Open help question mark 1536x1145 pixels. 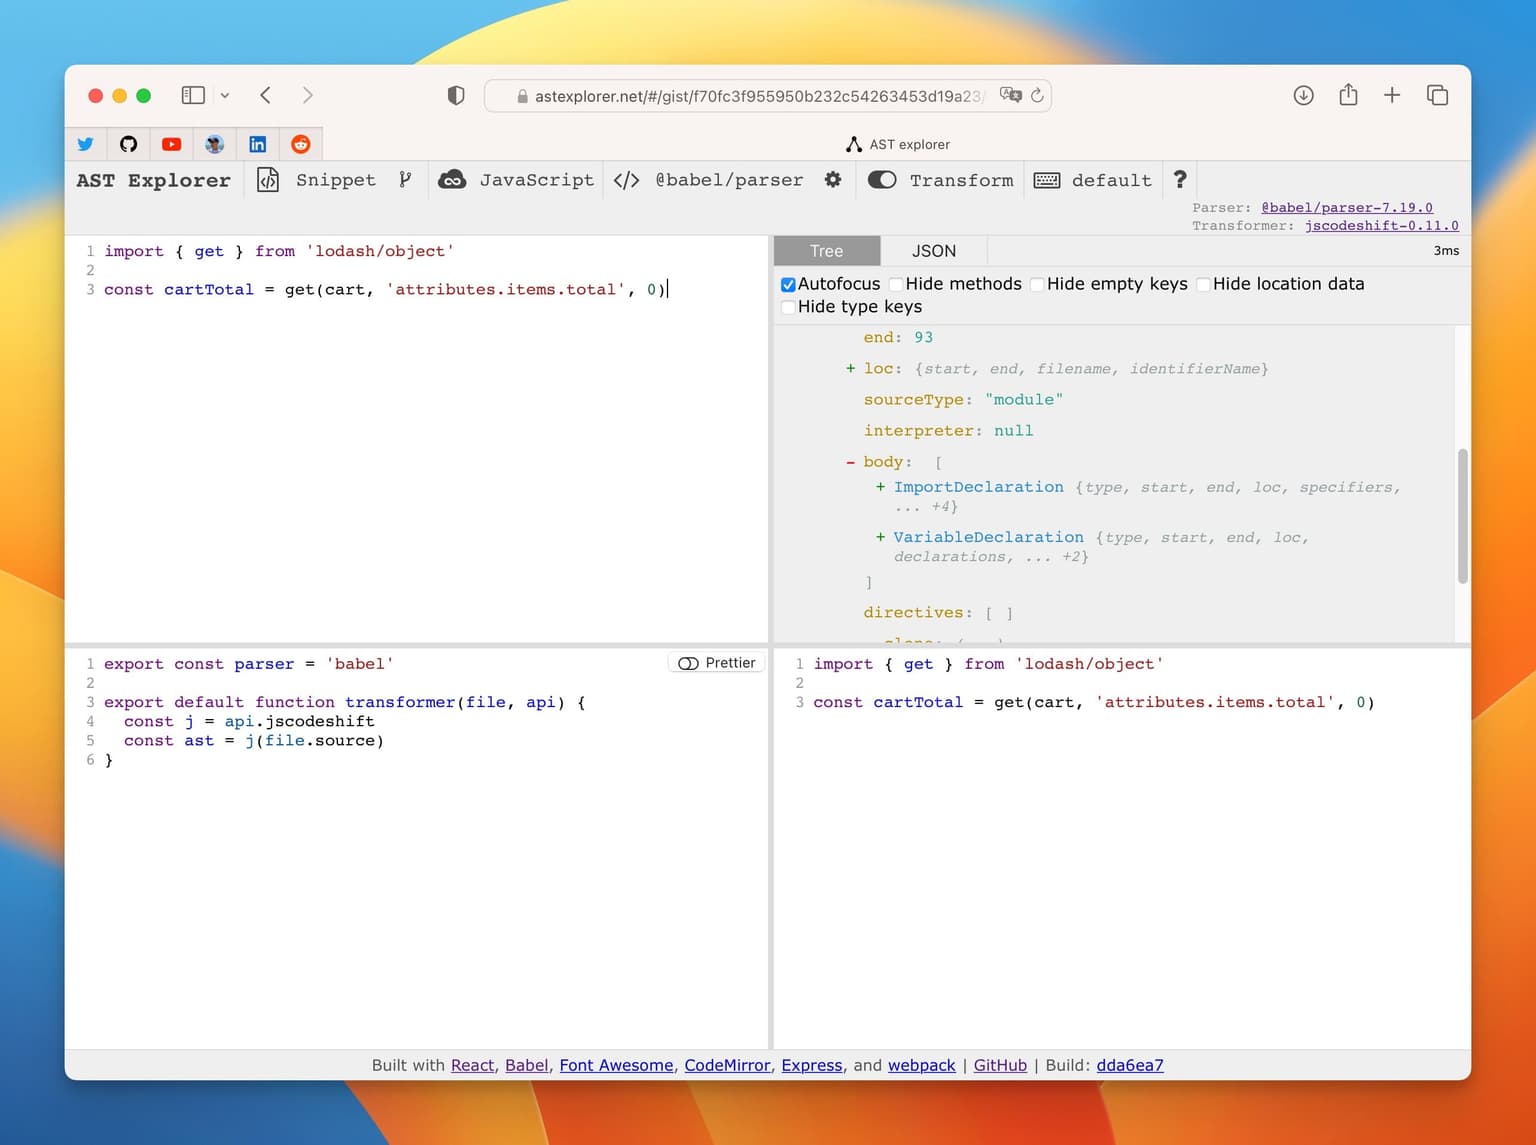click(x=1180, y=180)
